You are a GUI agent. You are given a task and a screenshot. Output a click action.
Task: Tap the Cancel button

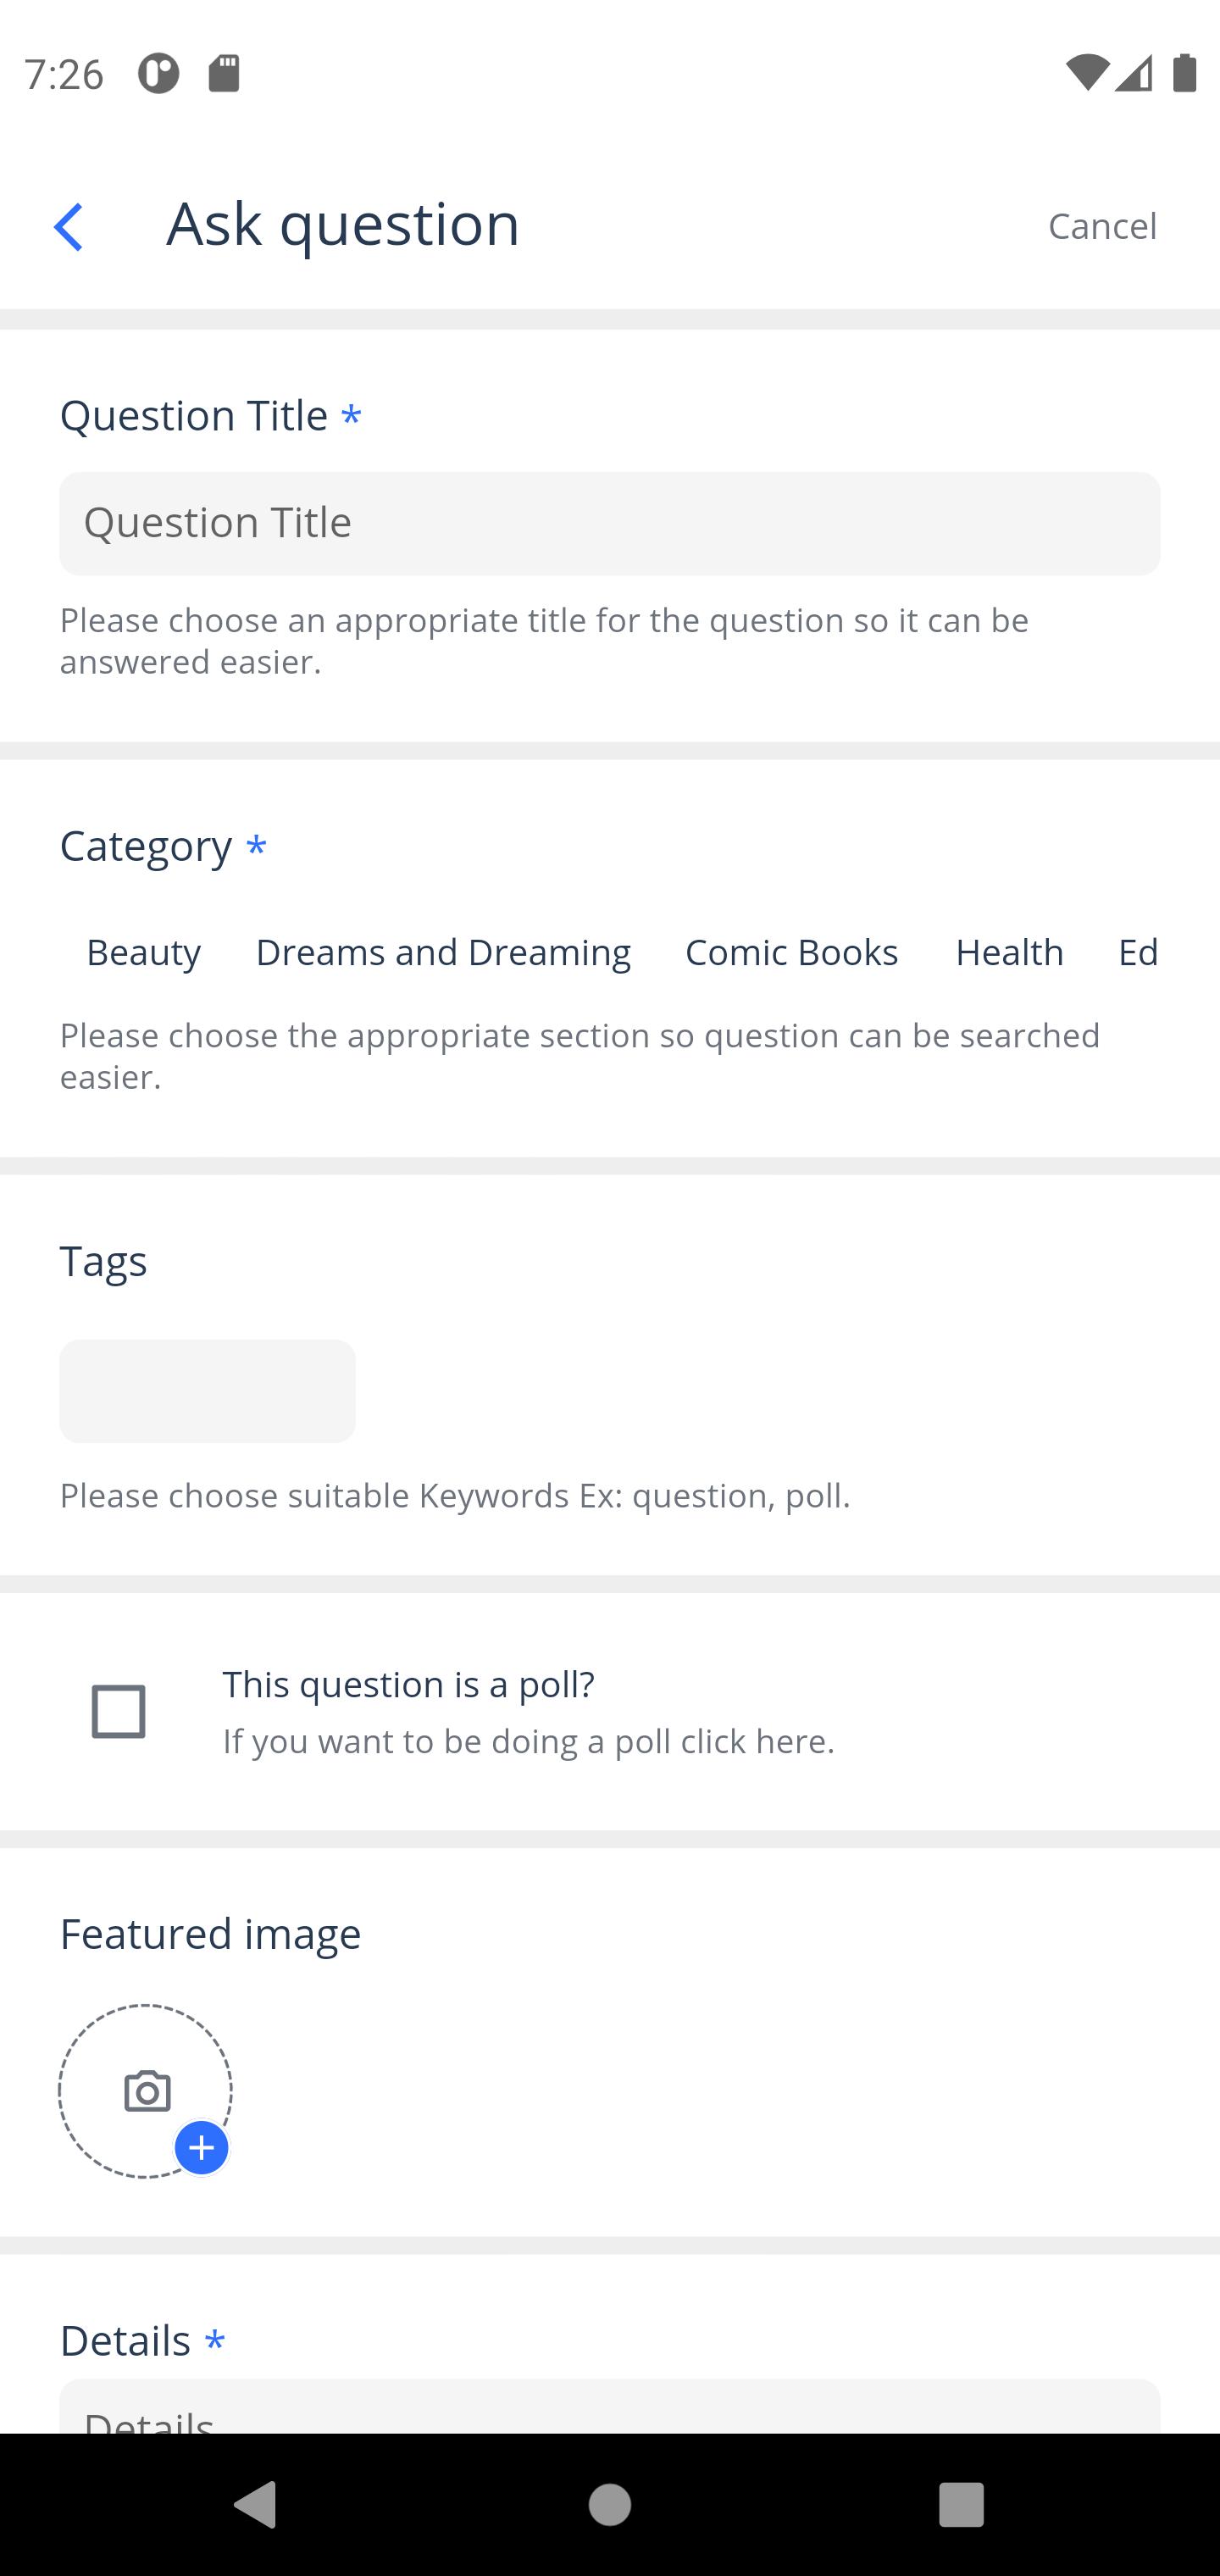point(1102,226)
